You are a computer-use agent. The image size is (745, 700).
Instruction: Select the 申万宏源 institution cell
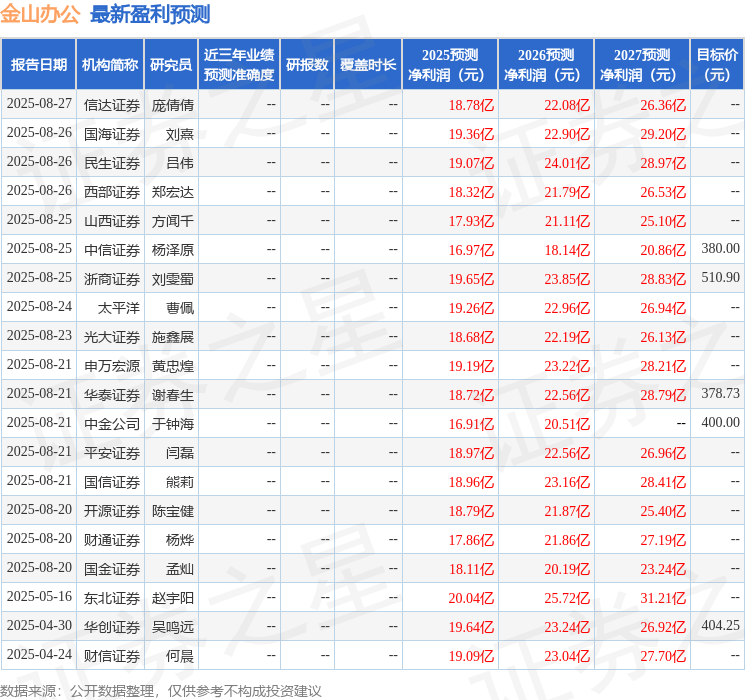point(112,366)
